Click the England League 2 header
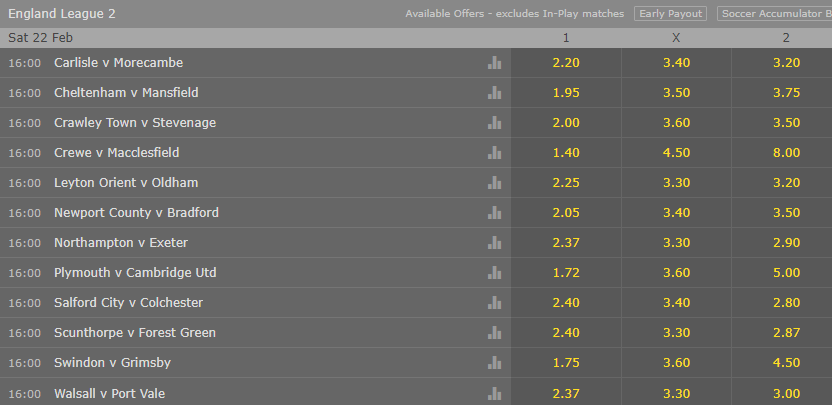The image size is (832, 405). 62,14
